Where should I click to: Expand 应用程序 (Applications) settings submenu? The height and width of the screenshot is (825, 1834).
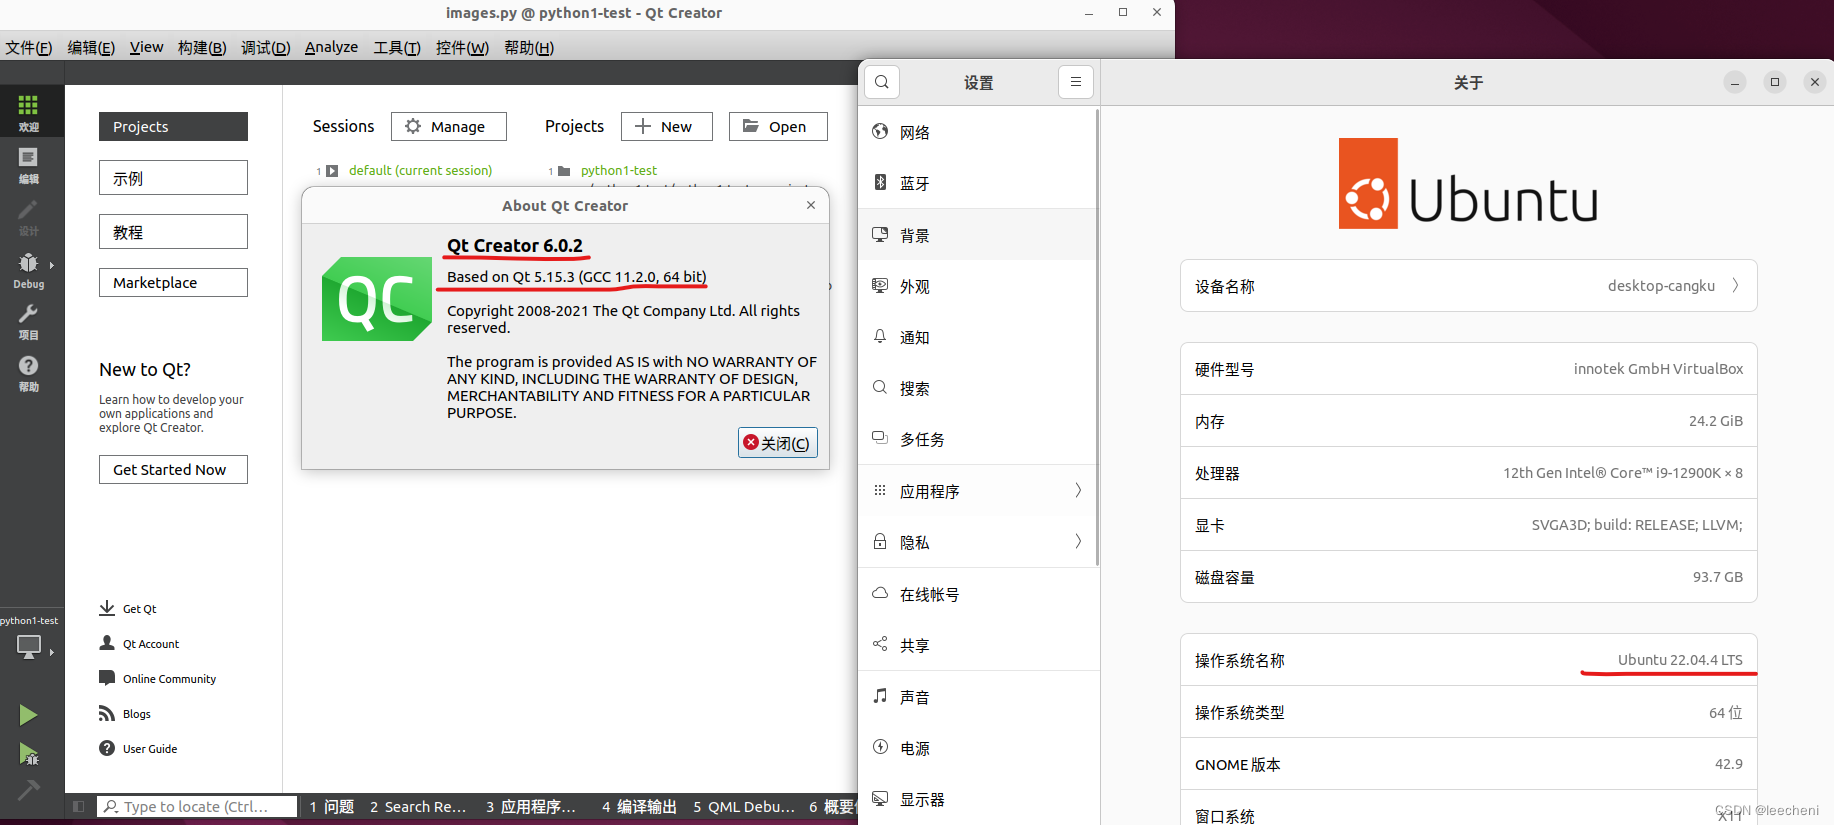coord(978,491)
